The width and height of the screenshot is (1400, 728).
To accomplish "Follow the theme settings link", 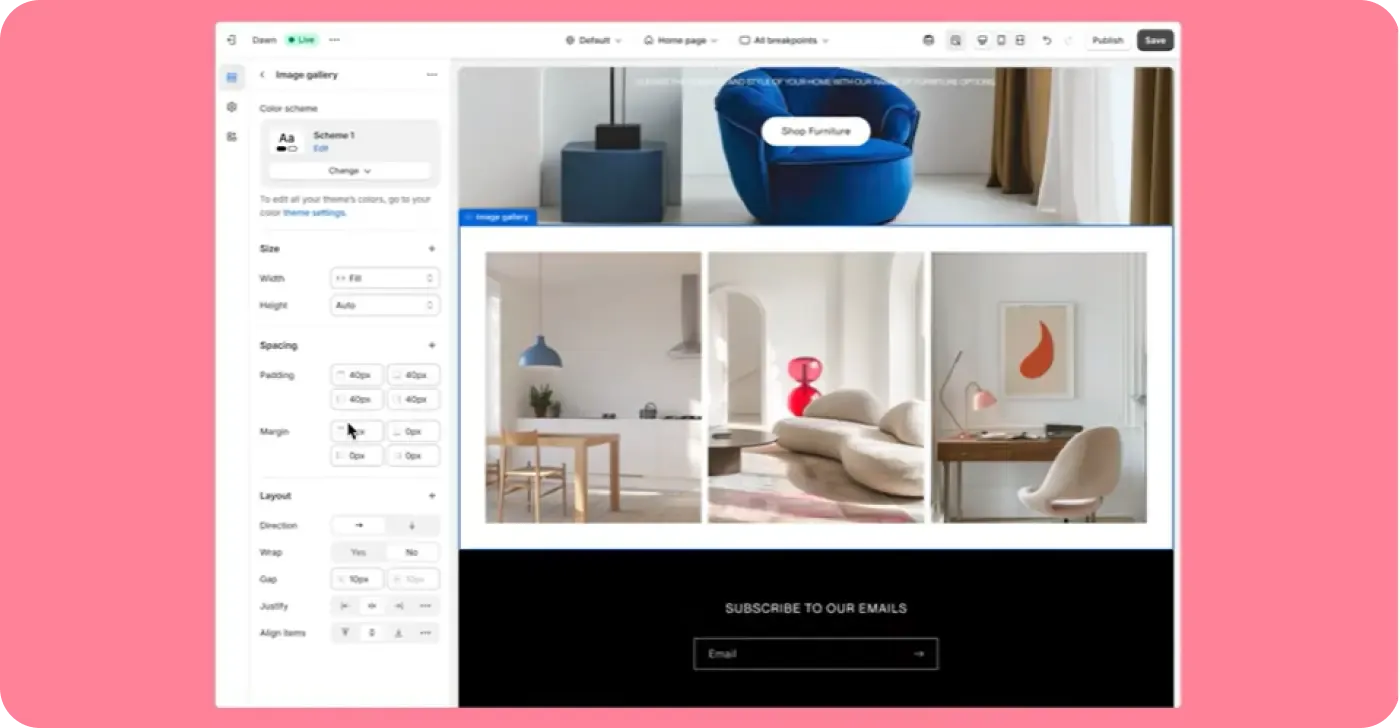I will point(314,213).
